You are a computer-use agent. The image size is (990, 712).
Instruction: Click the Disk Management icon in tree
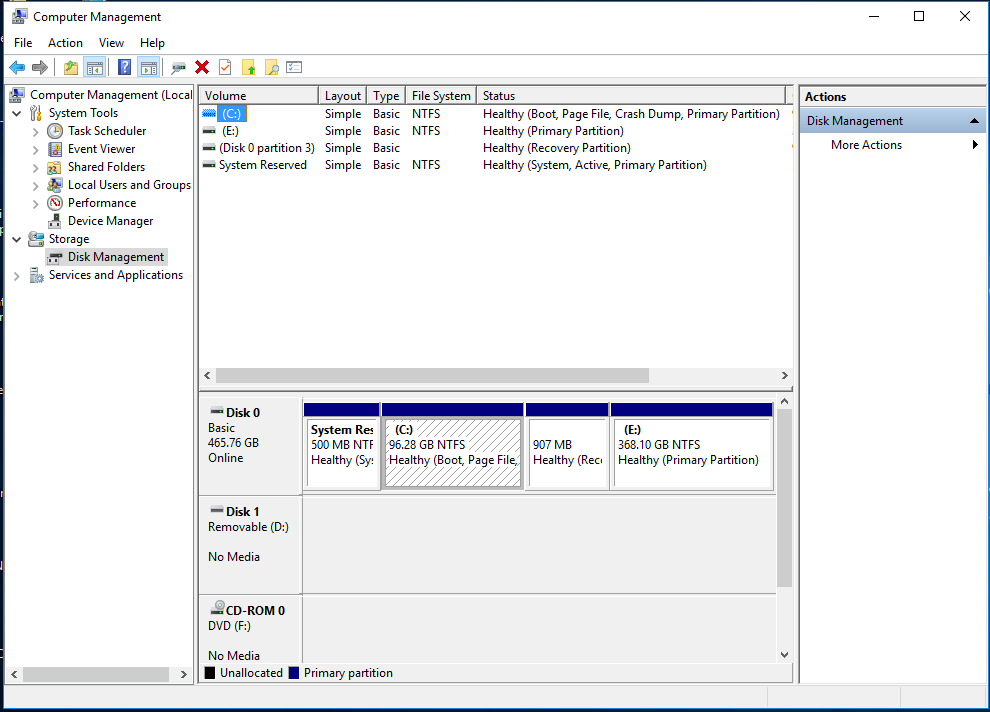coord(56,257)
